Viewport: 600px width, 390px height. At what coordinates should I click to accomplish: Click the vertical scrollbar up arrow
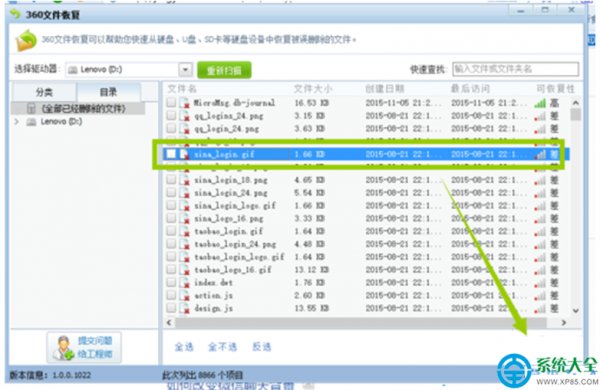point(575,103)
